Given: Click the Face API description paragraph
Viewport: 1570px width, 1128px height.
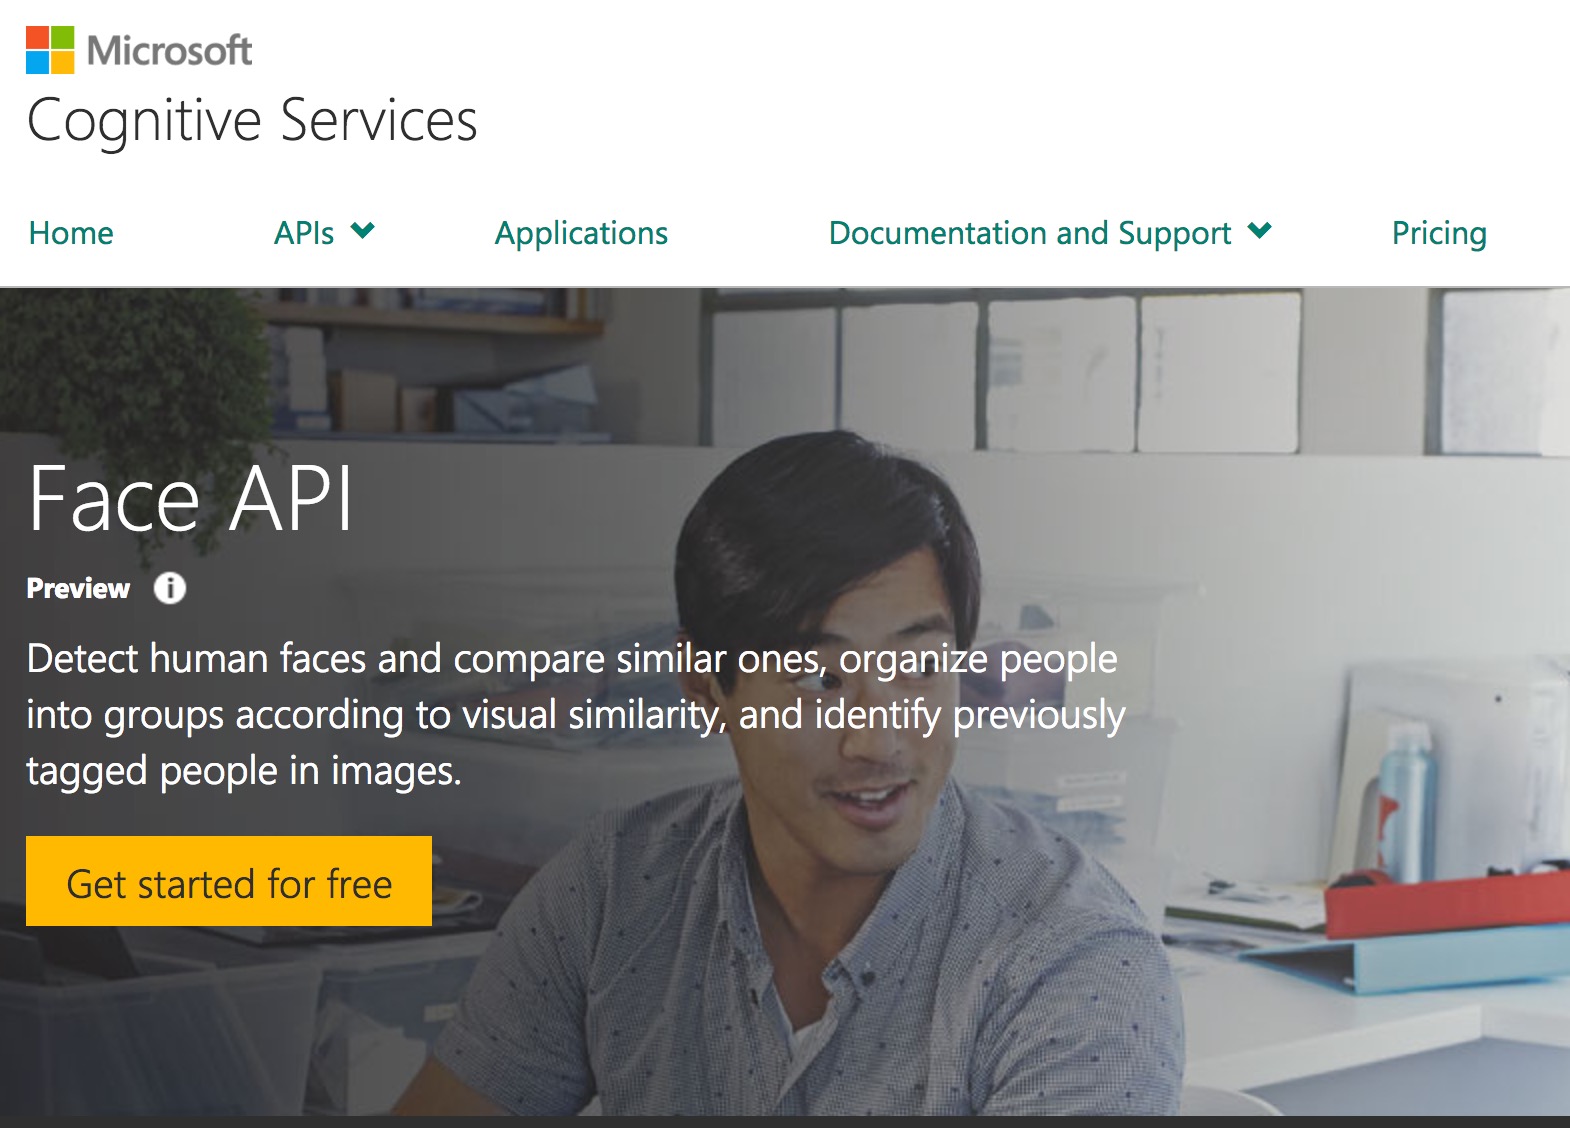Looking at the screenshot, I should (x=575, y=714).
